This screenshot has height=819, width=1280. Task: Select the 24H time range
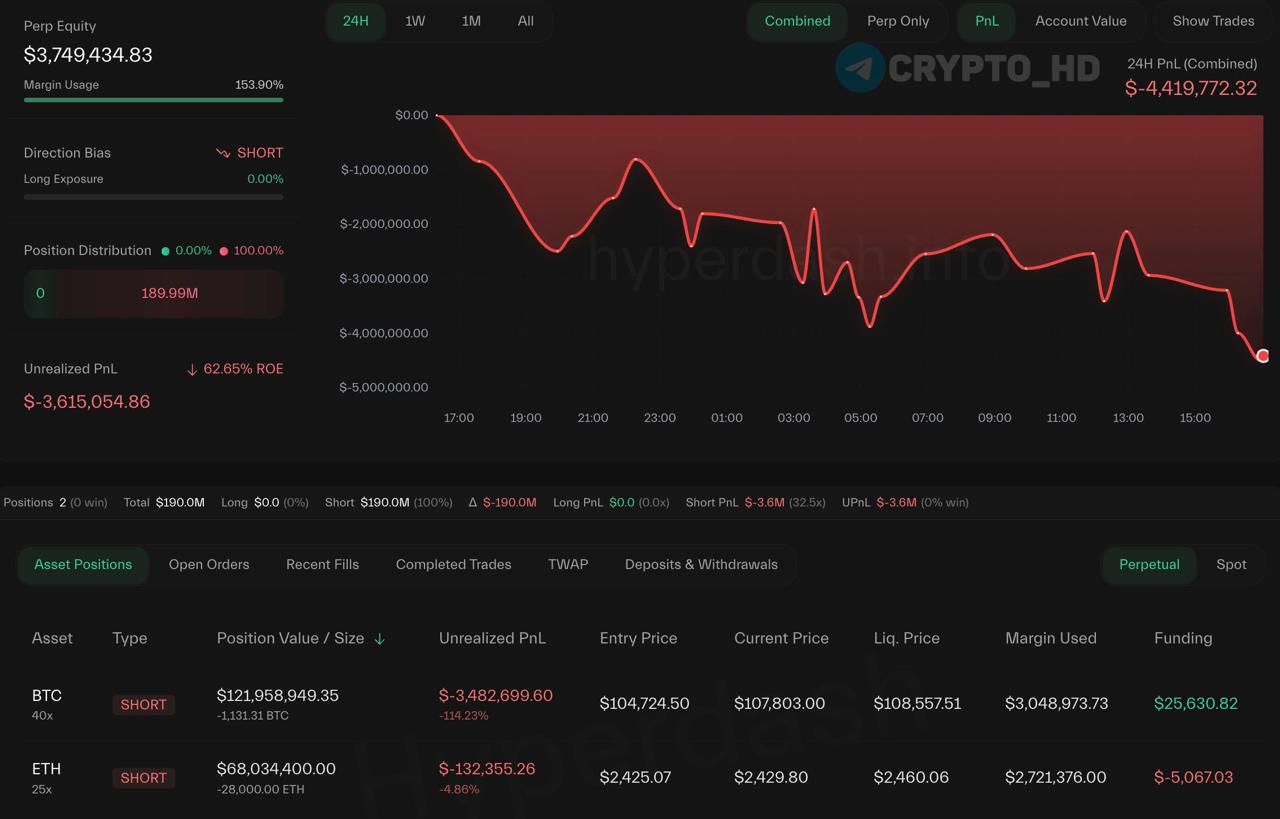click(x=356, y=21)
